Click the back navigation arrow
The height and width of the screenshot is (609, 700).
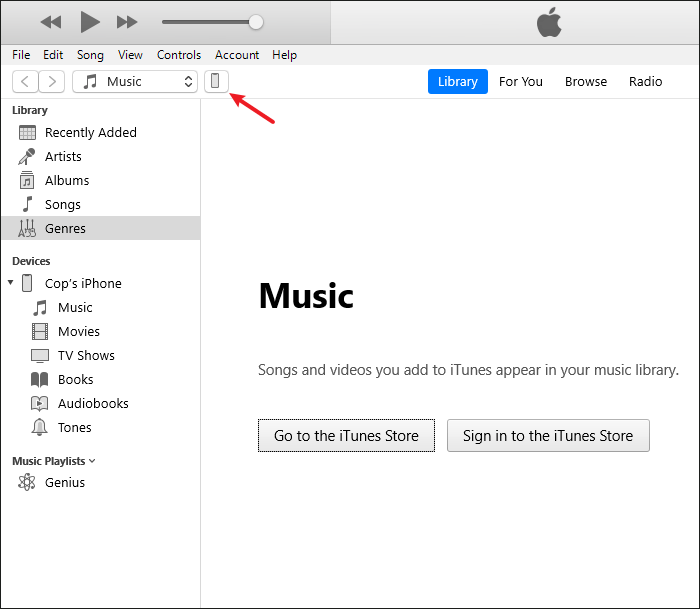(x=25, y=81)
